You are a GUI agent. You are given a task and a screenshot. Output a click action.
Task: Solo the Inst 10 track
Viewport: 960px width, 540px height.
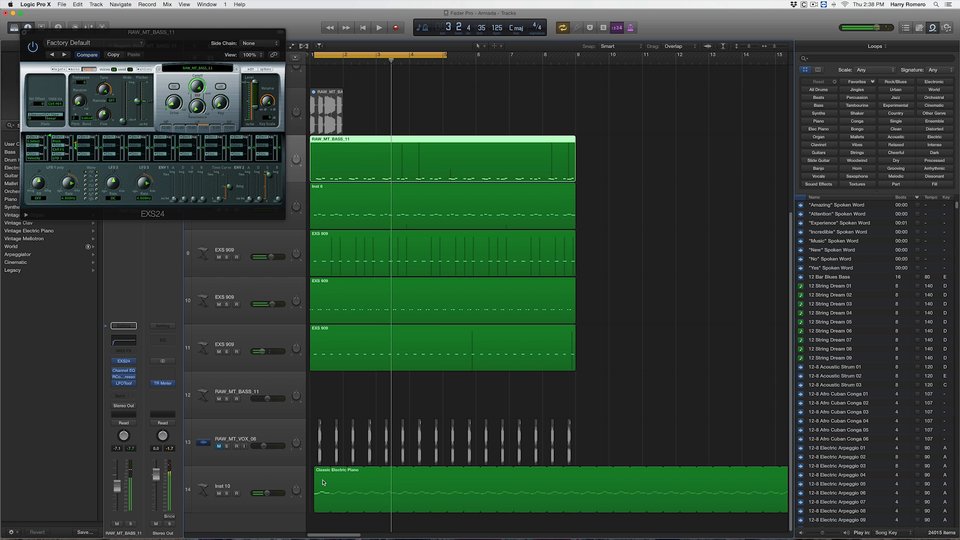[x=227, y=493]
